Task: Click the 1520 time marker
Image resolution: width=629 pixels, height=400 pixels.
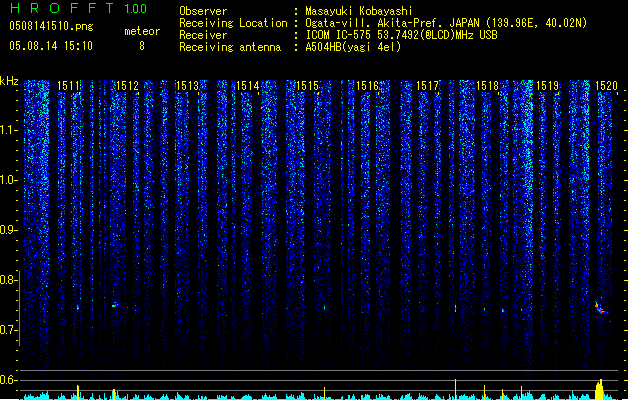Action: pyautogui.click(x=606, y=86)
